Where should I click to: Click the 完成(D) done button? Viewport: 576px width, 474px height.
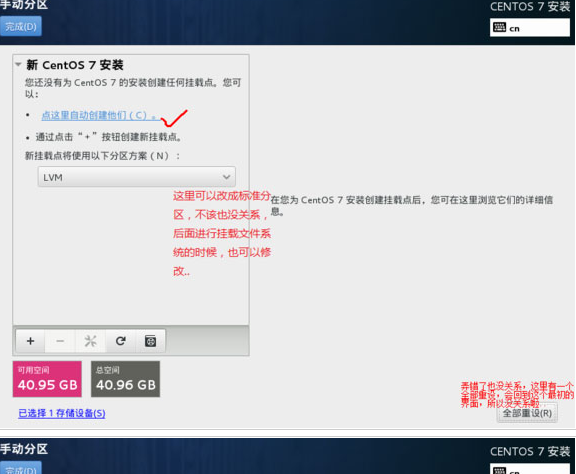point(21,26)
